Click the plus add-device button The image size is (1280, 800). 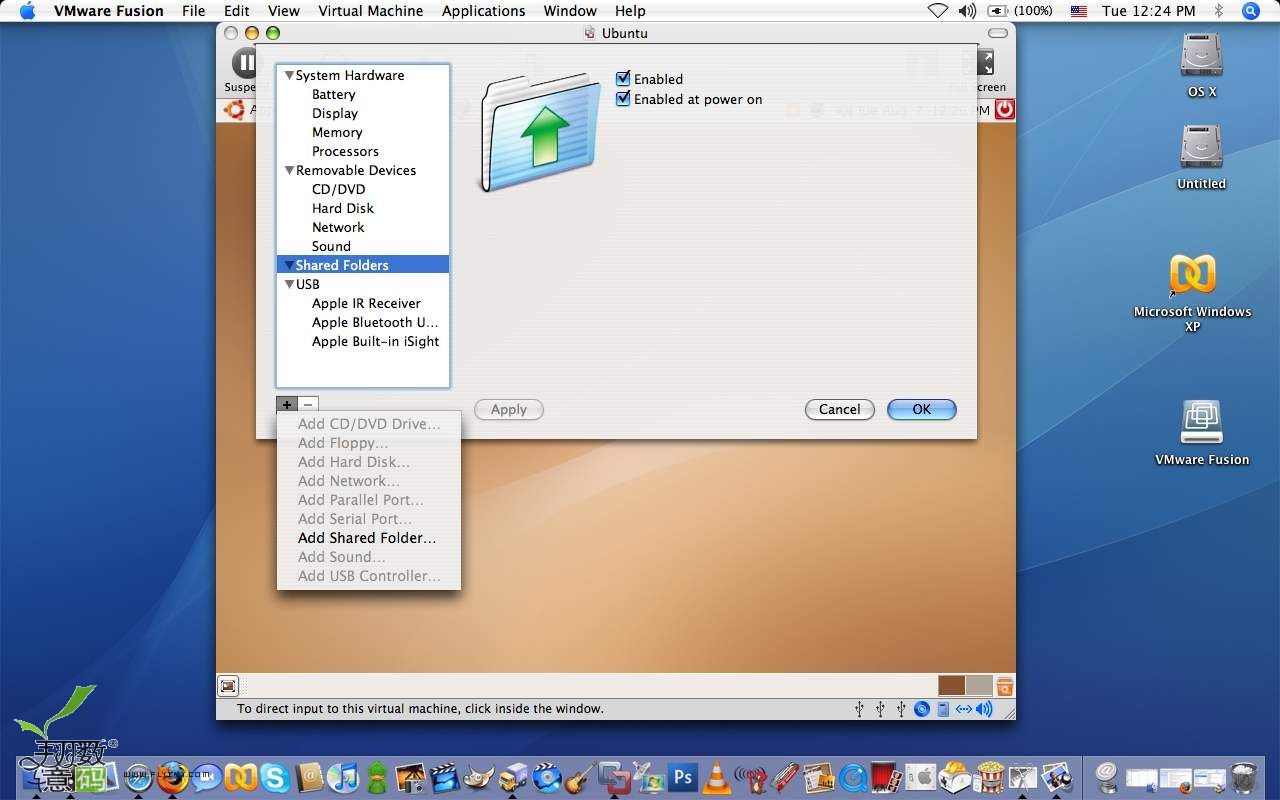pyautogui.click(x=287, y=405)
